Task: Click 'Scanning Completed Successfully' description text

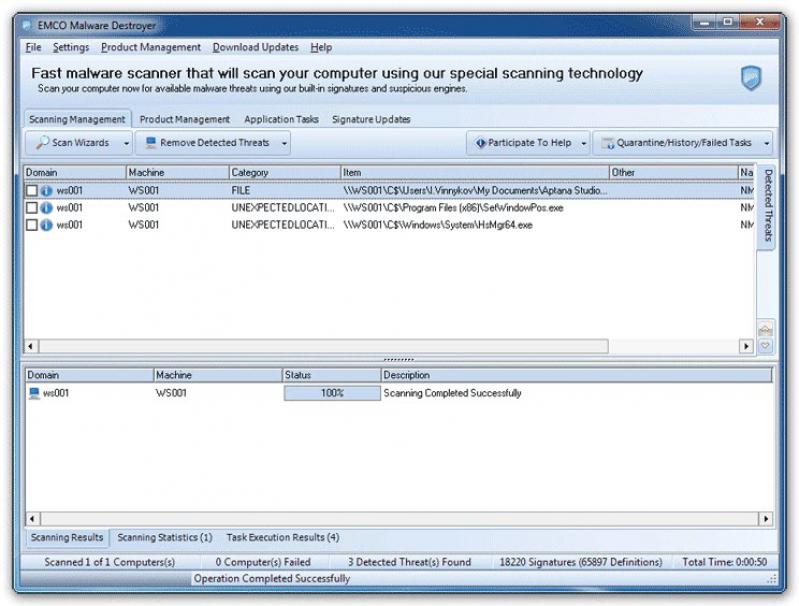Action: point(452,393)
